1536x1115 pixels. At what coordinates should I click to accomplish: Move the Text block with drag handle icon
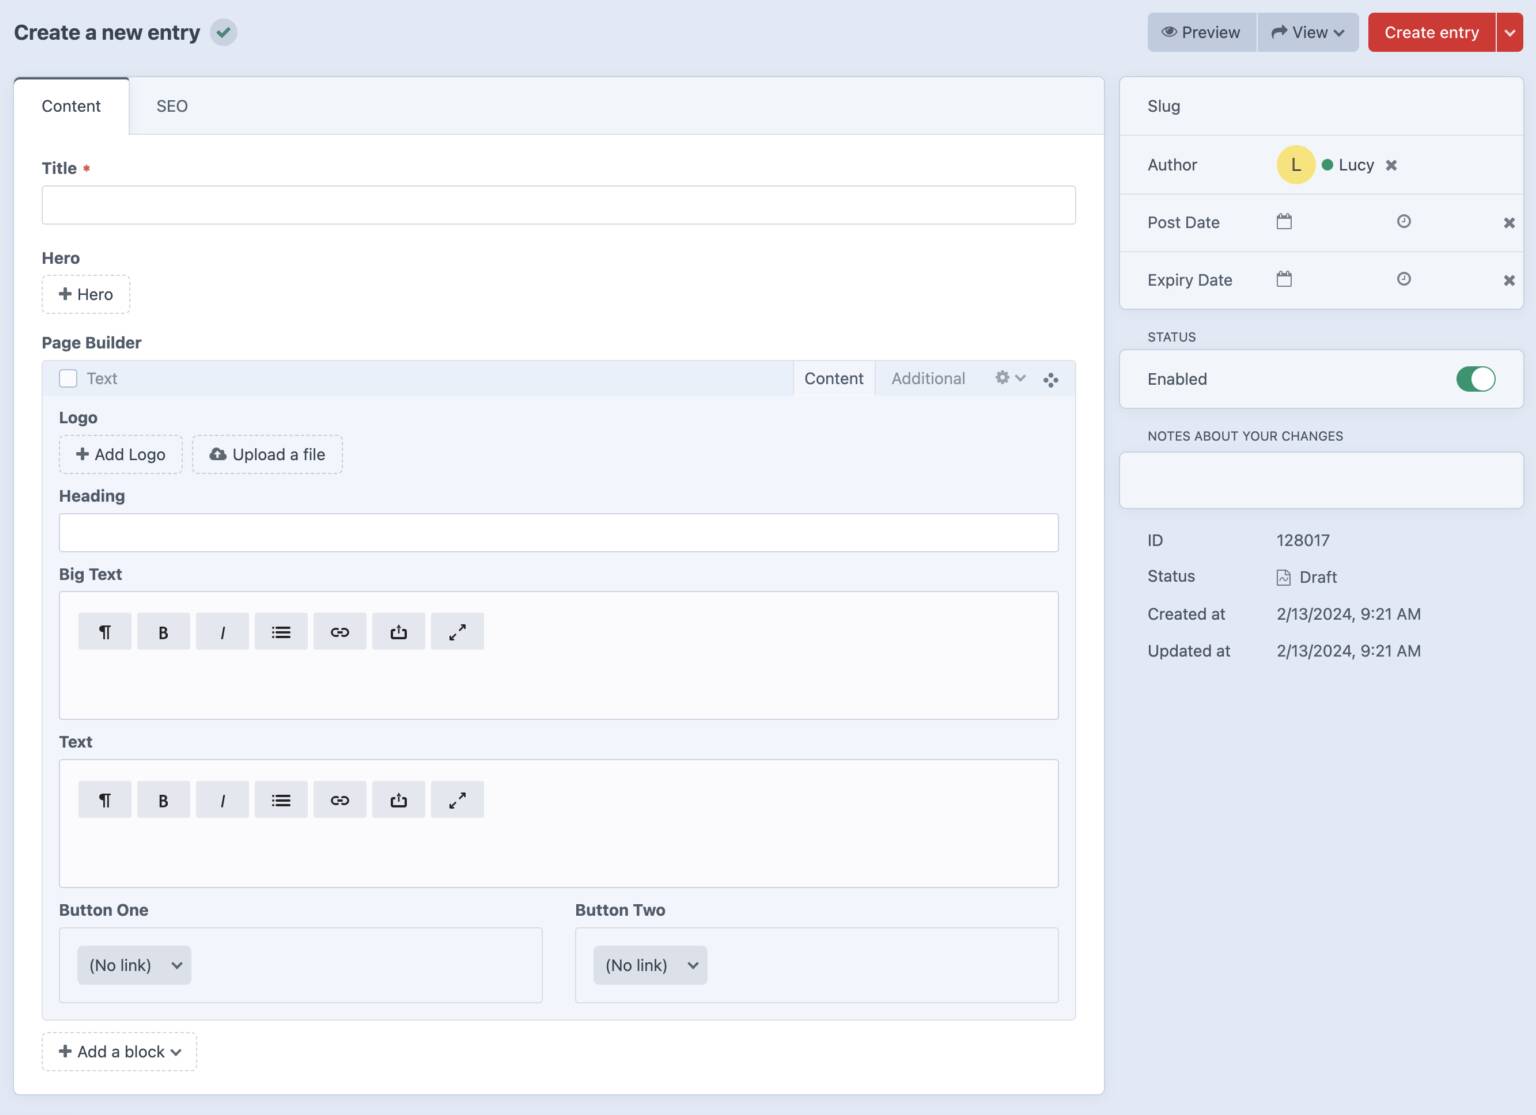pos(1050,379)
